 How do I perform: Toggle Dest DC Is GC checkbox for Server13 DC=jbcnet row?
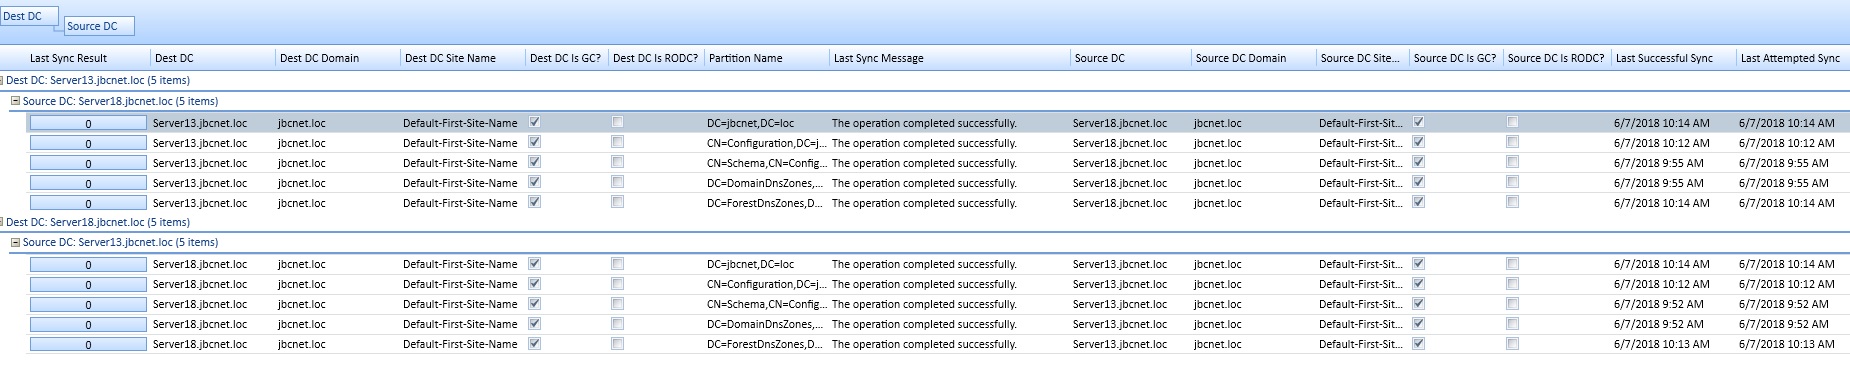tap(534, 122)
